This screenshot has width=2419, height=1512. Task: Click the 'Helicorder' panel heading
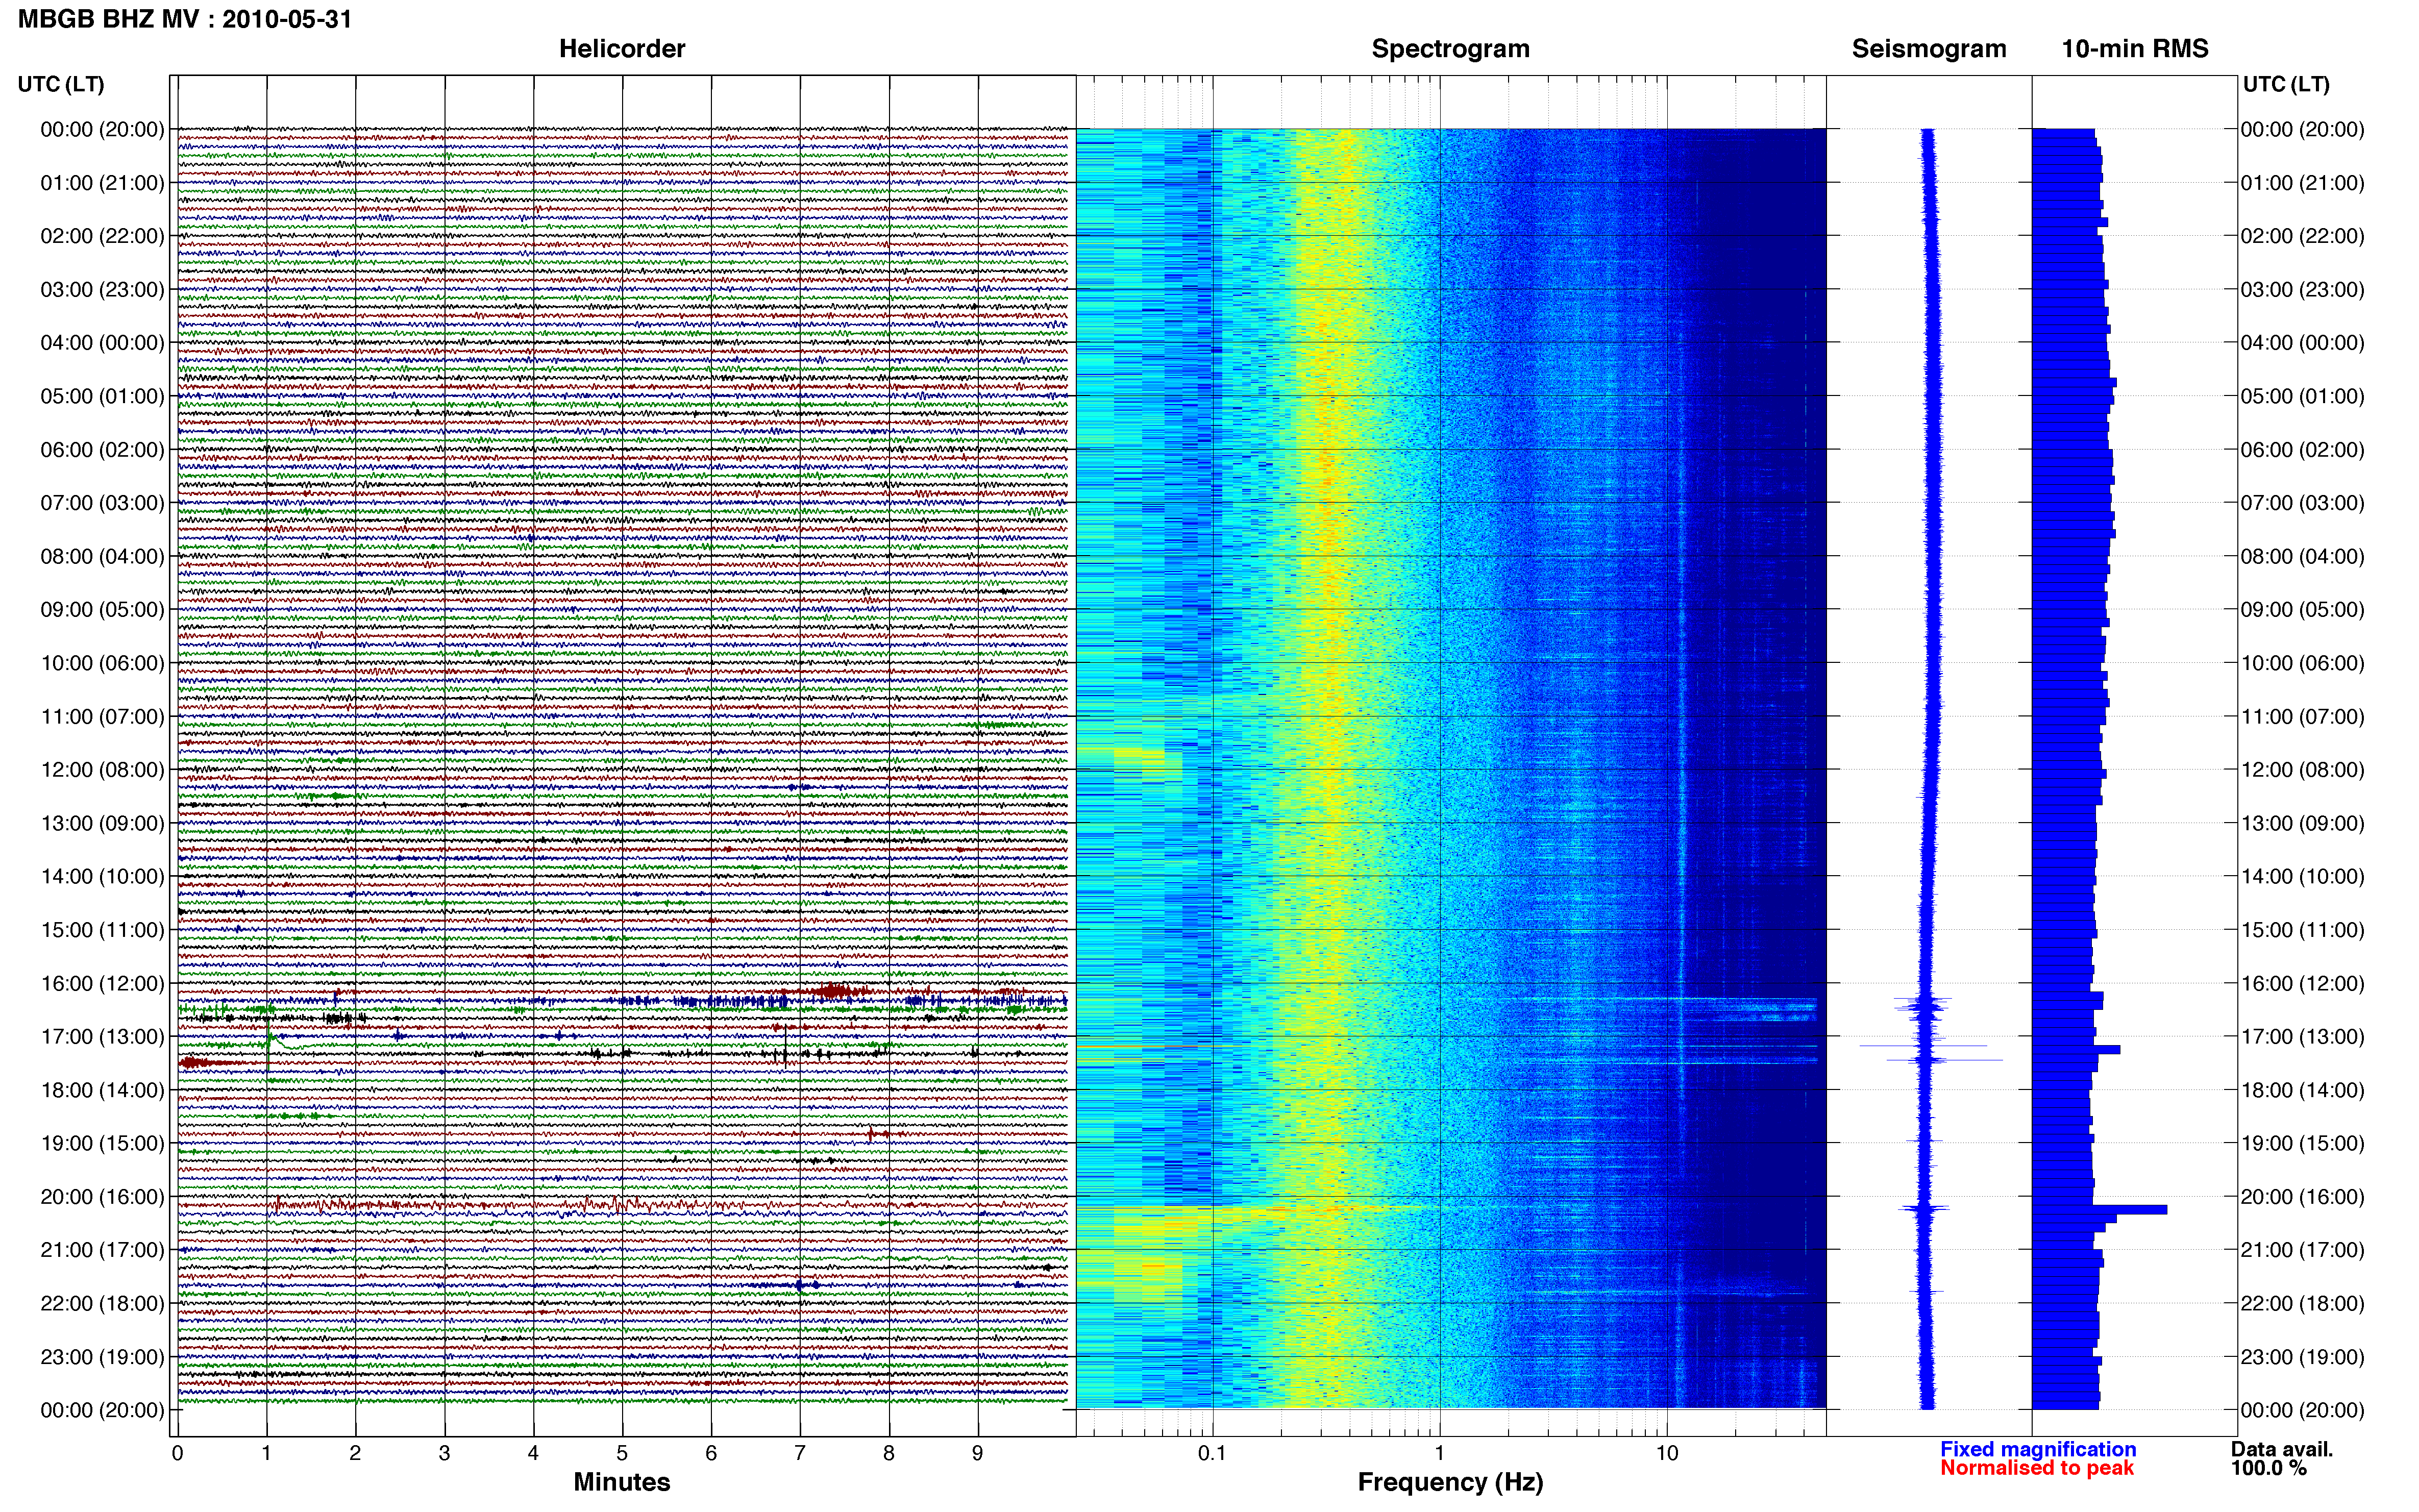coord(622,49)
